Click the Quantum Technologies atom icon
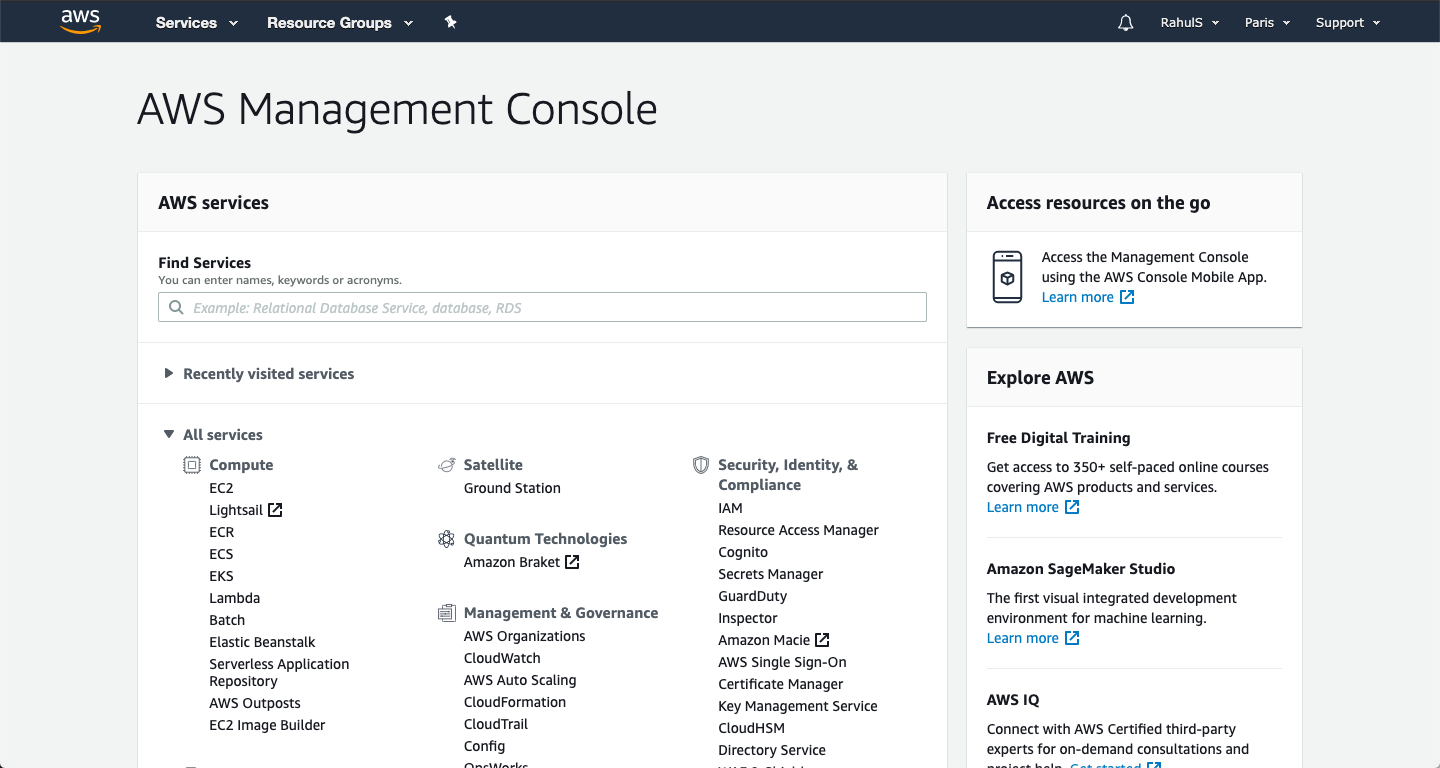1440x768 pixels. (447, 539)
